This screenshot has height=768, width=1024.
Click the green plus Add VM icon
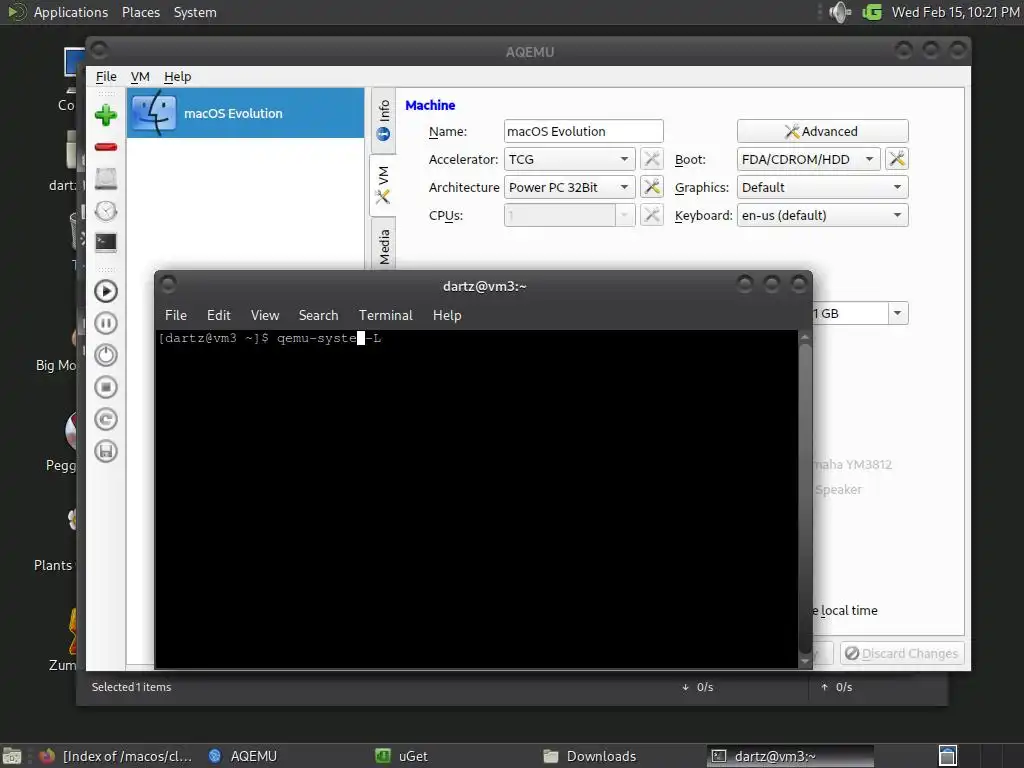coord(106,115)
